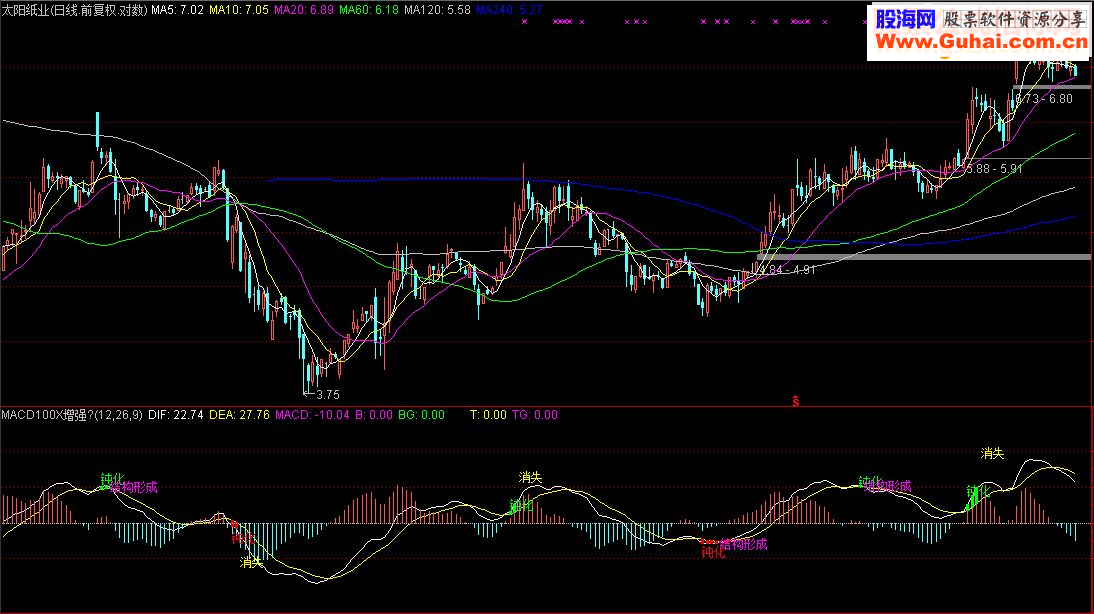The width and height of the screenshot is (1094, 614).
Task: Click the magenta TG: 0.00 value
Action: [535, 415]
